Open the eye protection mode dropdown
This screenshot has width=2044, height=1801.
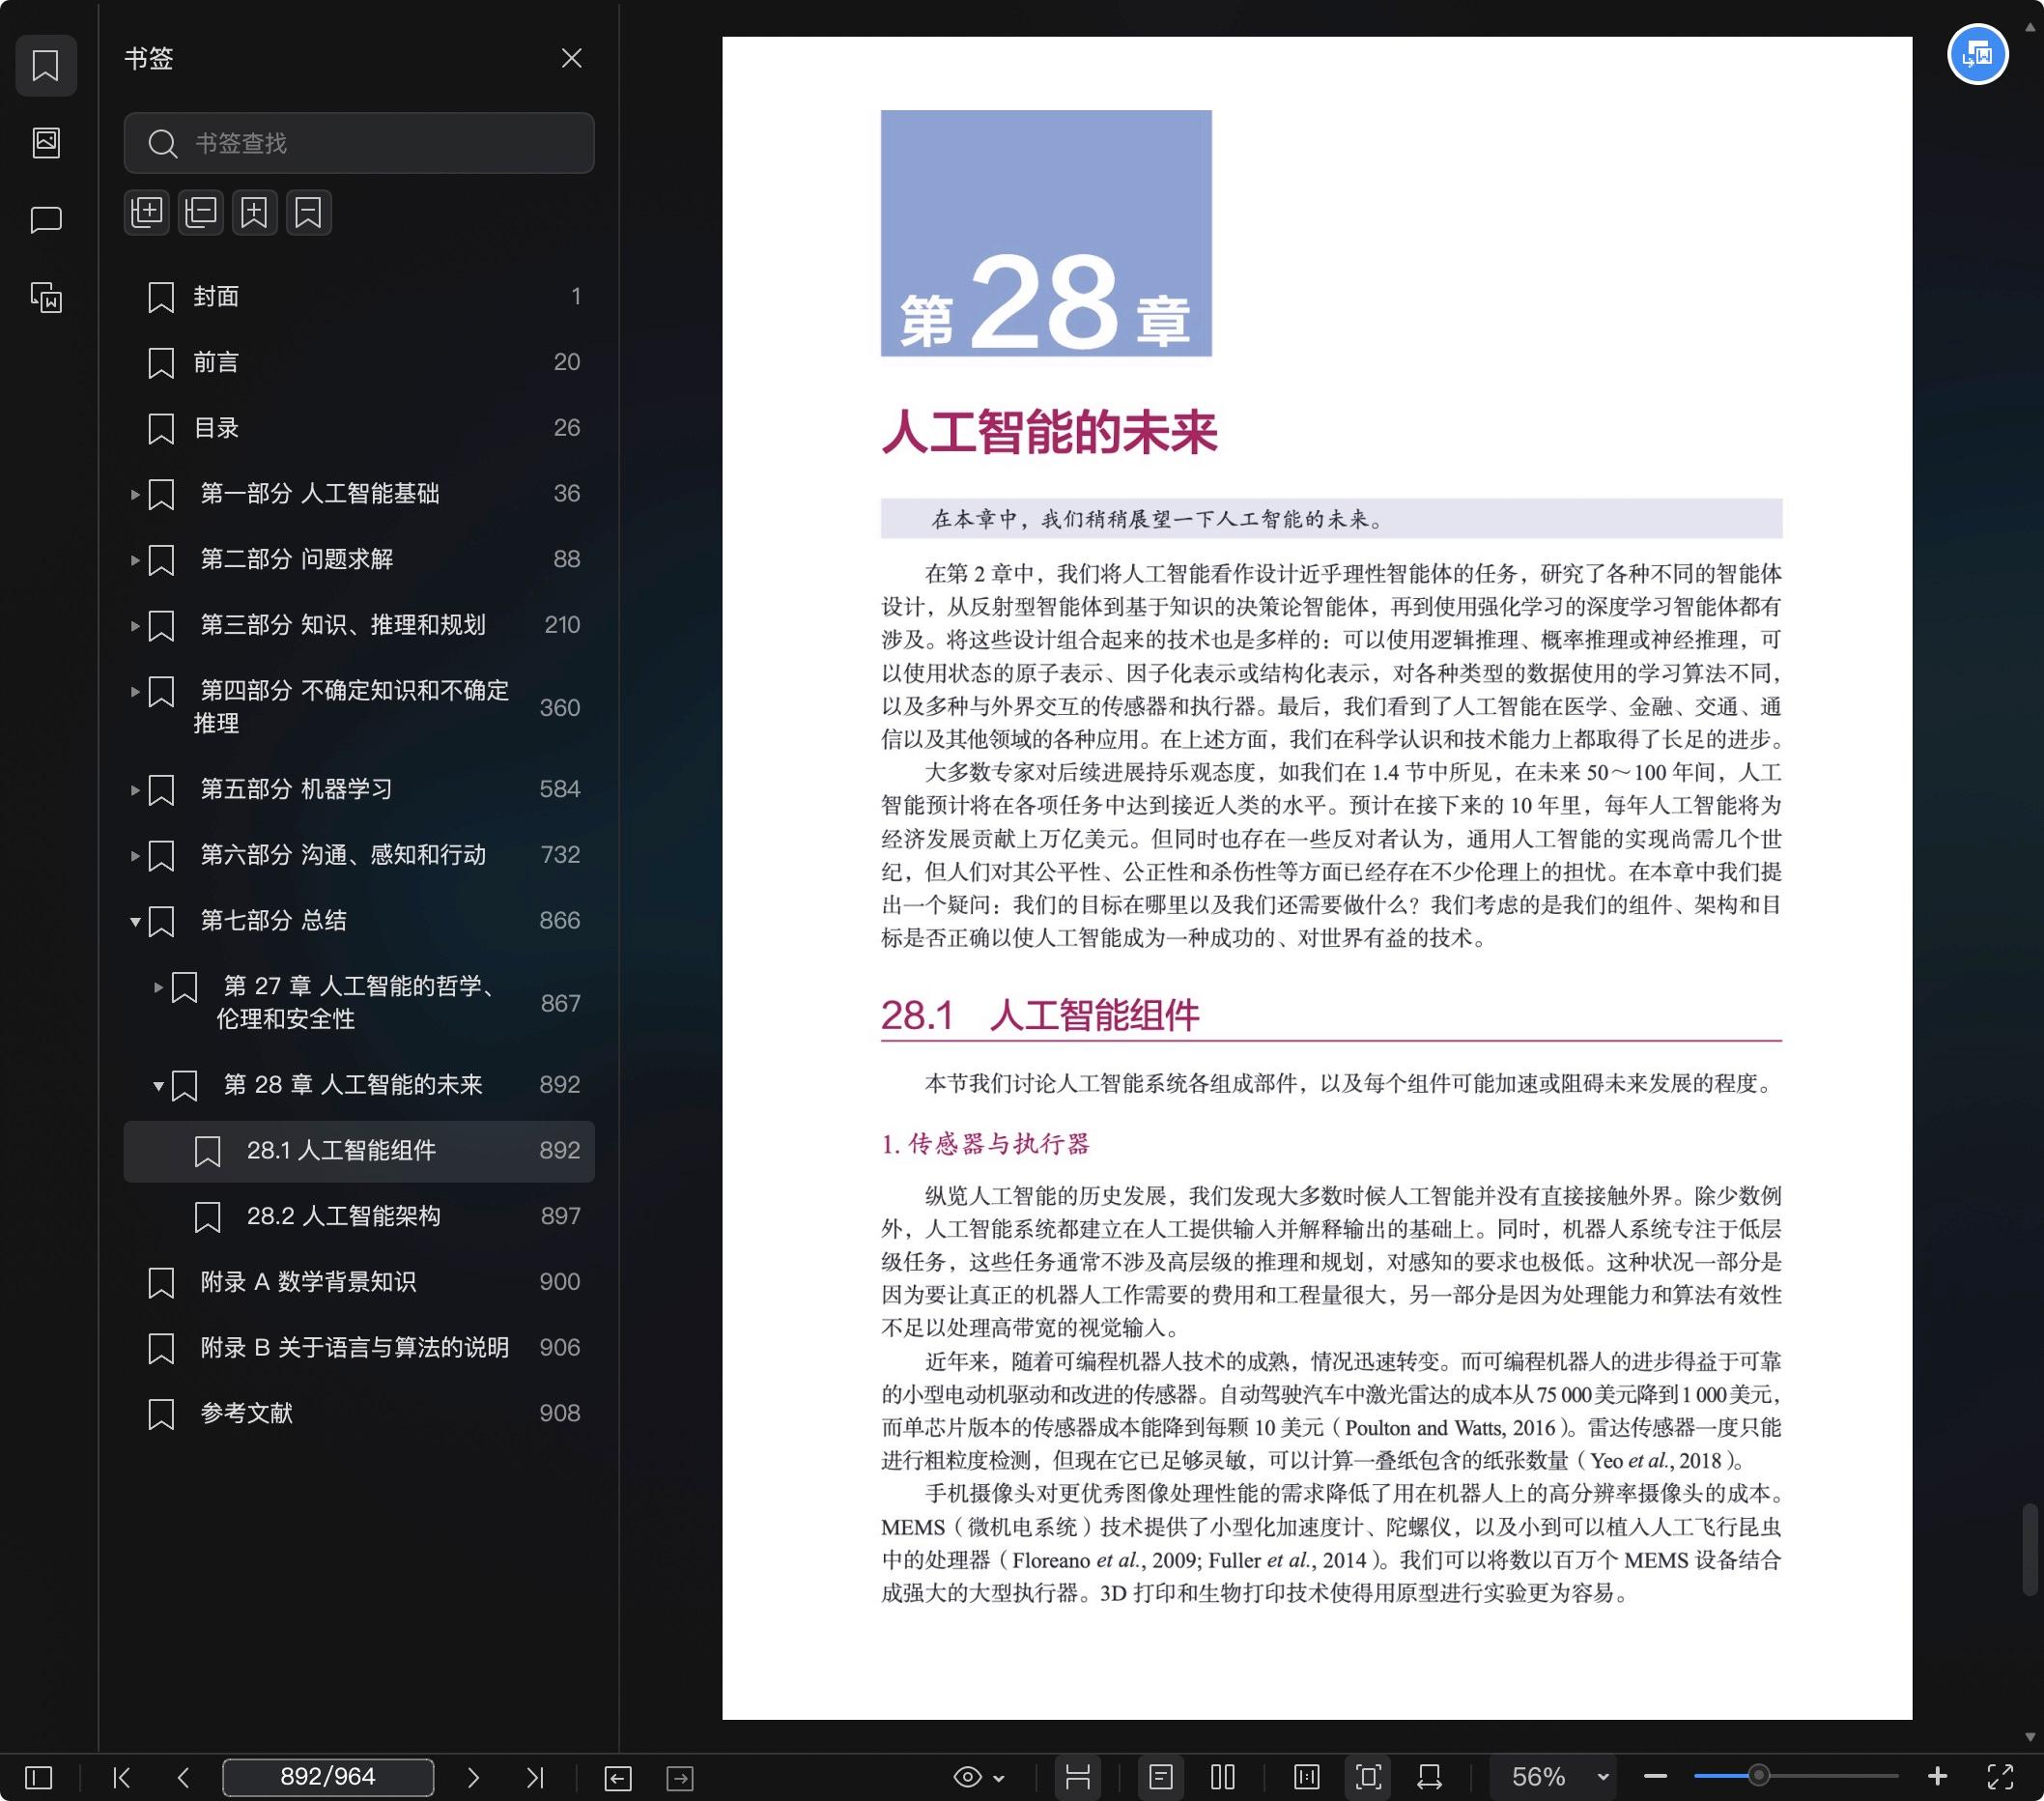point(979,1777)
